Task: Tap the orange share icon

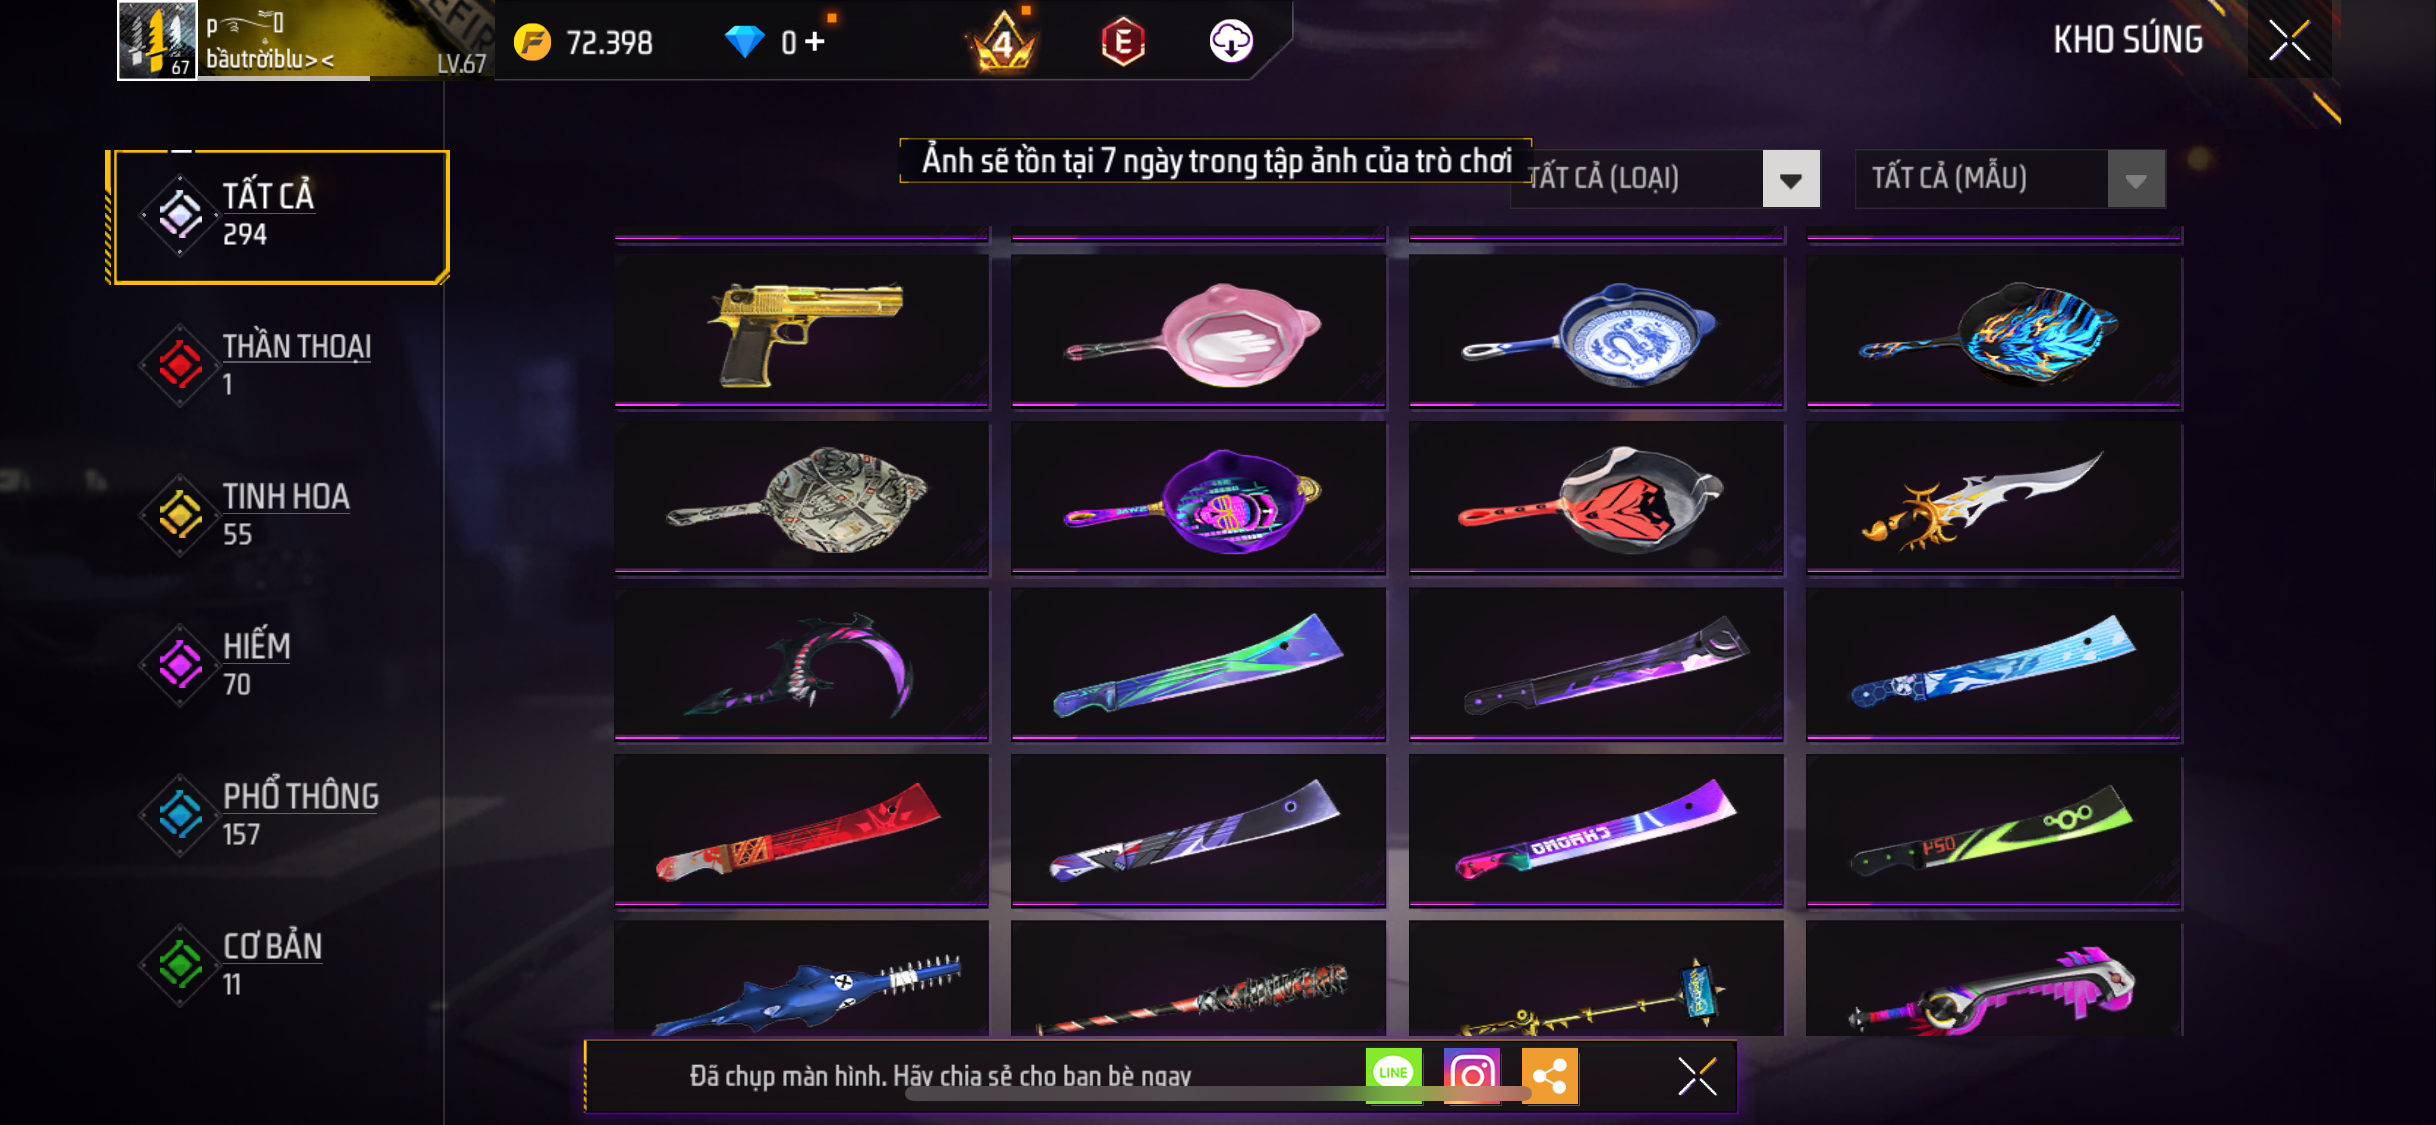Action: (1550, 1075)
